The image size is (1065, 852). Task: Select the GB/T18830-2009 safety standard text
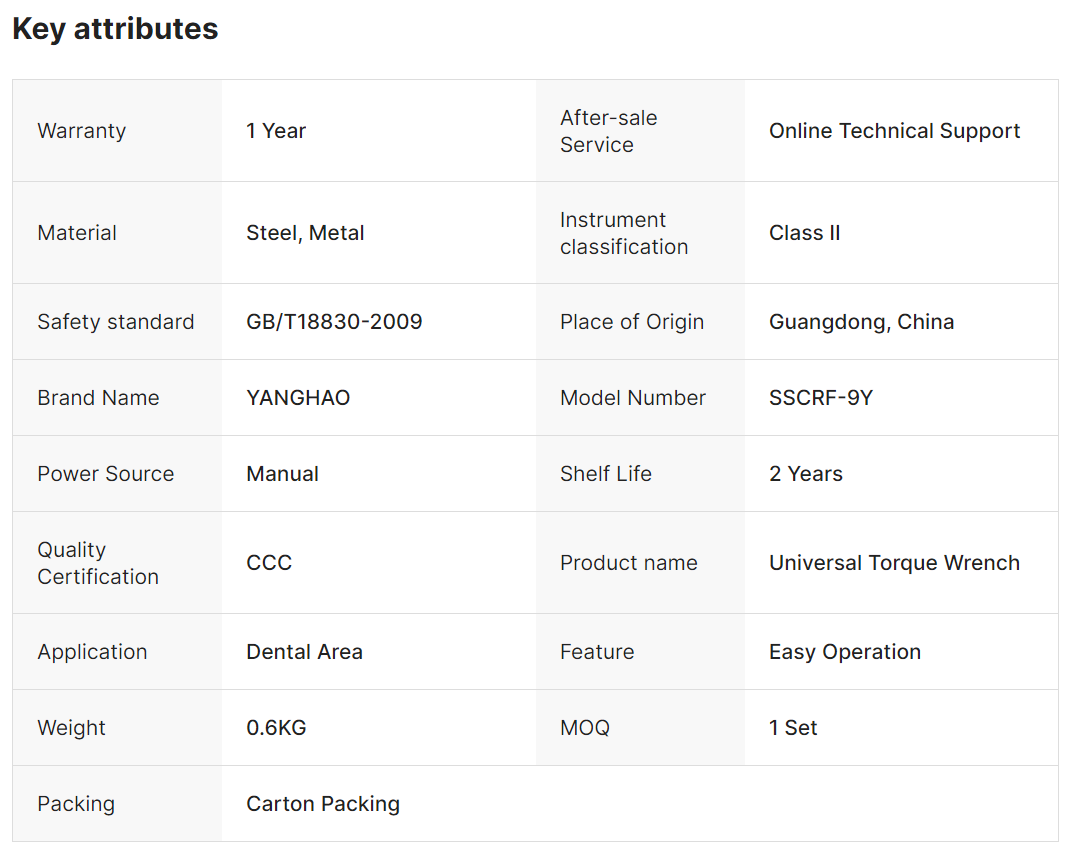334,322
